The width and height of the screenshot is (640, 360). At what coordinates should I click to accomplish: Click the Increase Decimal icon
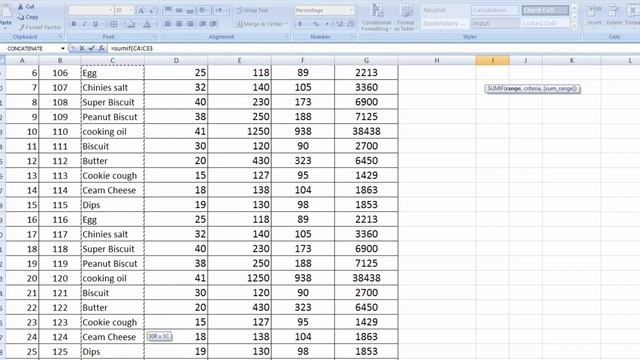tap(339, 24)
